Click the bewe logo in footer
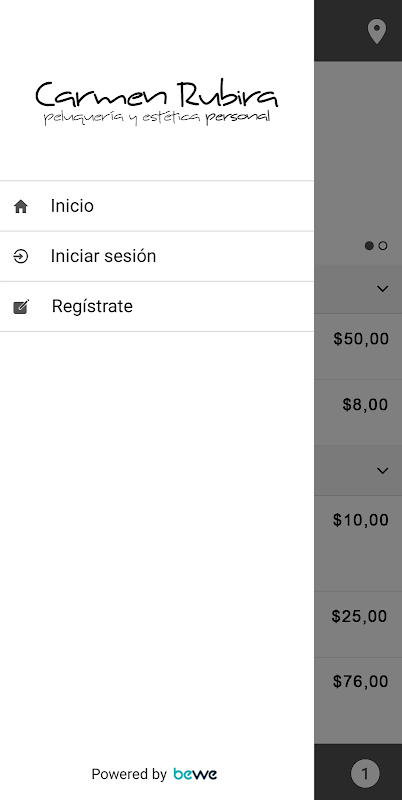 click(x=195, y=774)
